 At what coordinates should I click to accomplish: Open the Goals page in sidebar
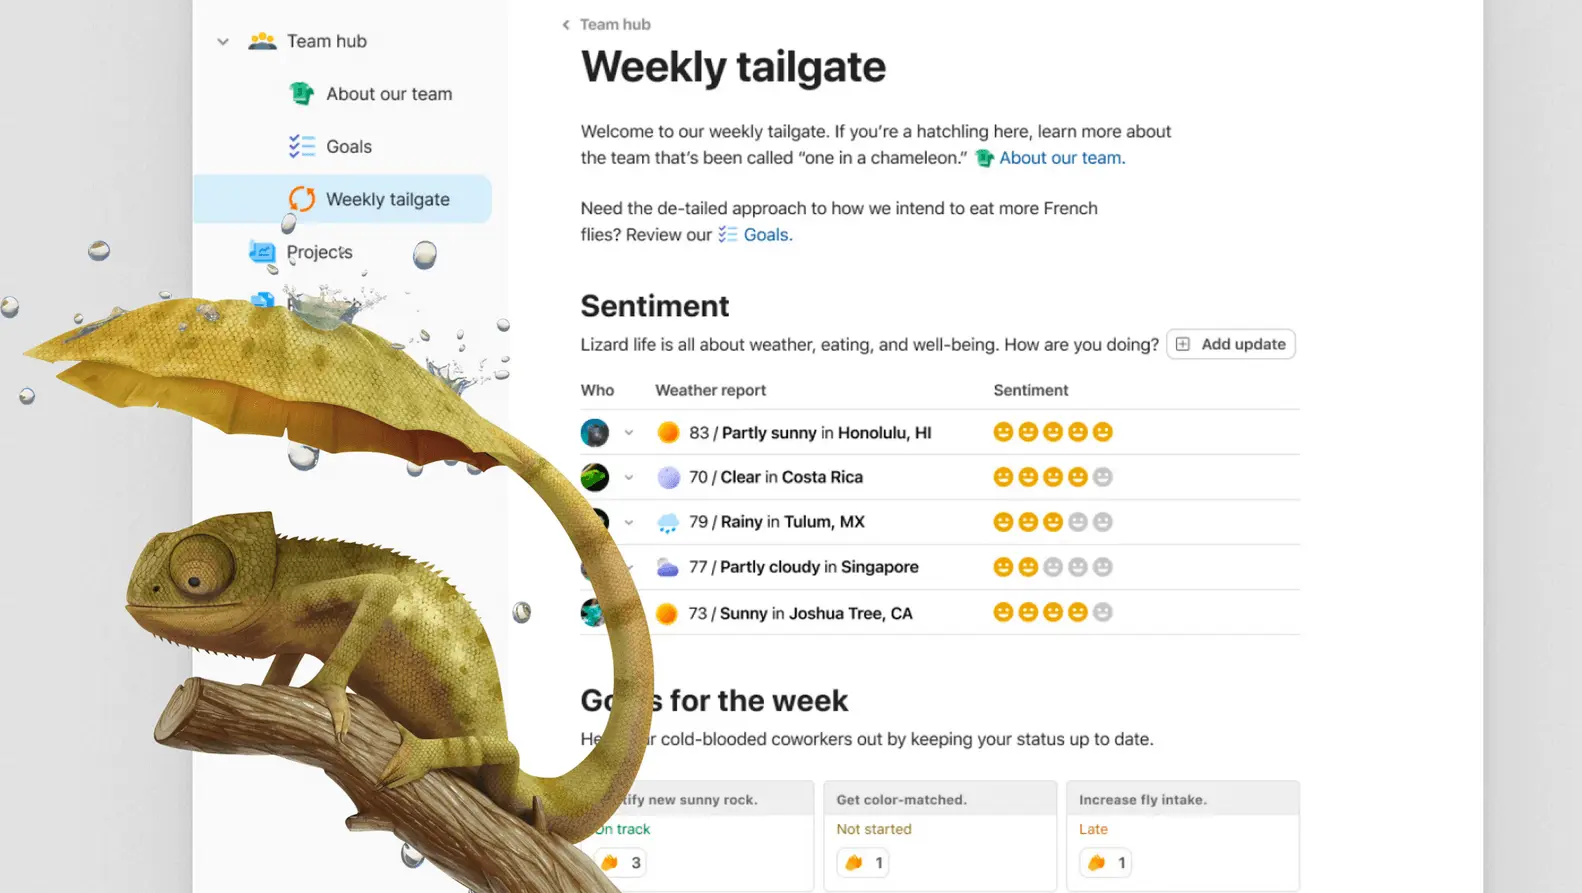point(349,147)
